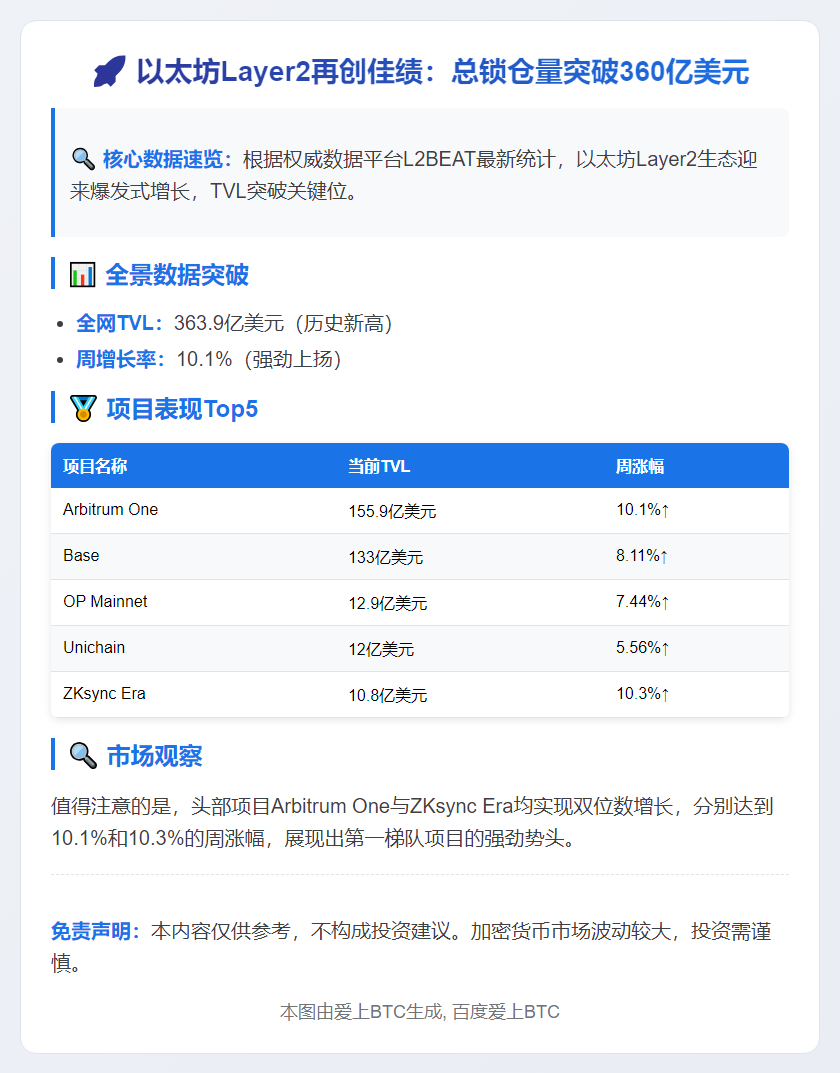Click the 项目名称 column header

click(95, 467)
